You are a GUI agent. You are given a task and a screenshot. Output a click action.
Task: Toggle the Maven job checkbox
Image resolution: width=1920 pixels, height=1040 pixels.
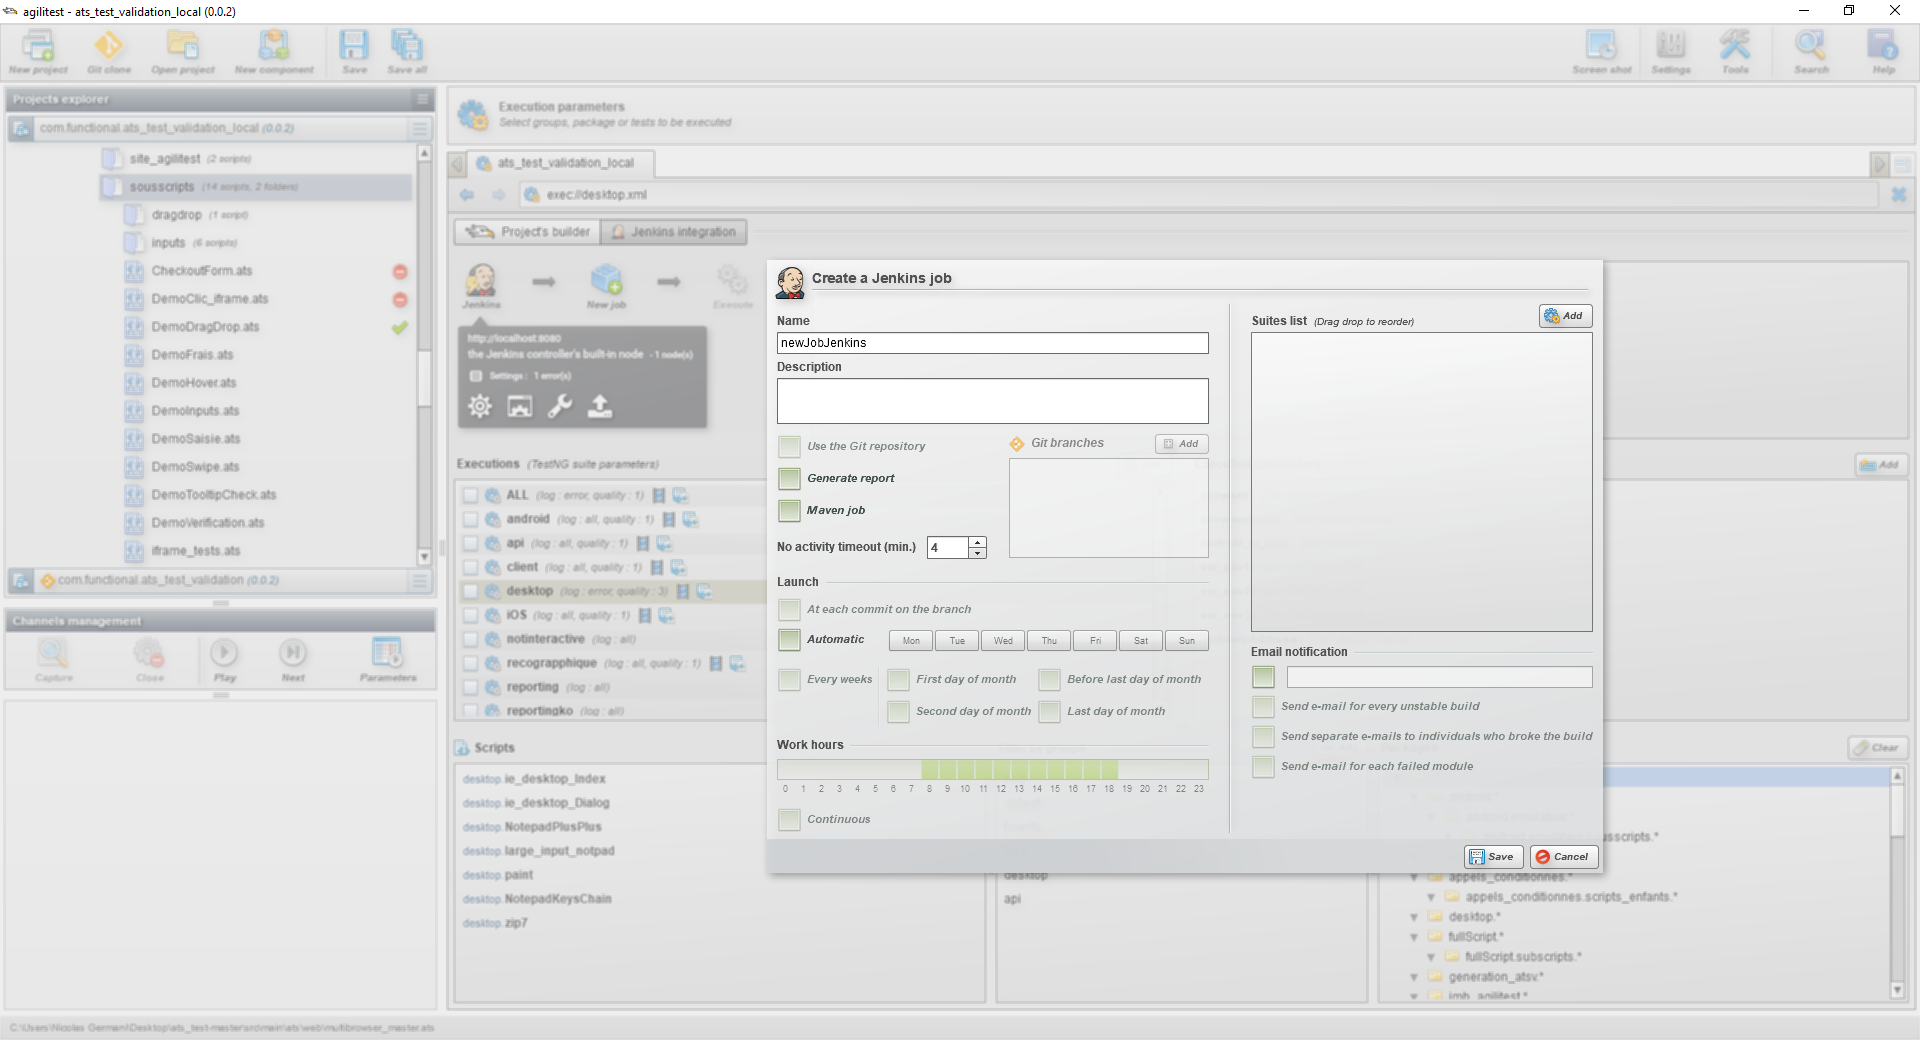click(x=789, y=511)
